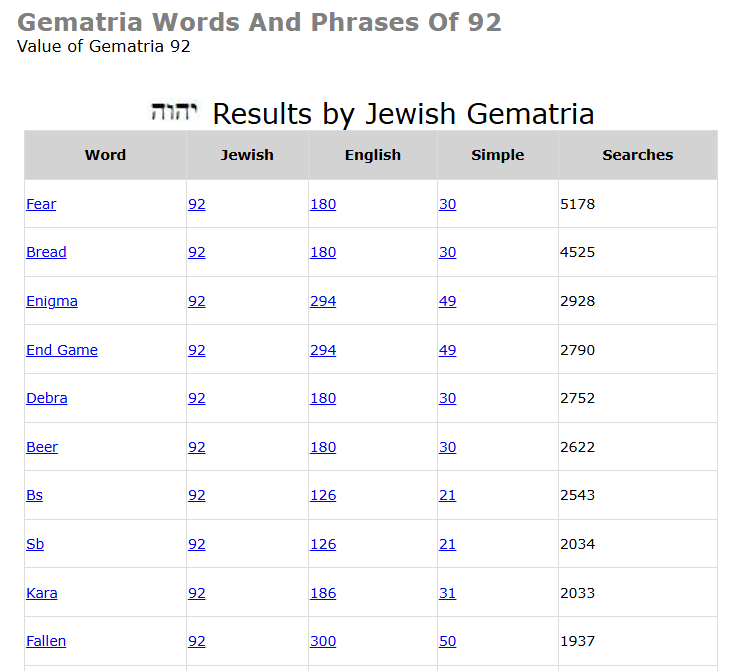Open the Debra word link

47,398
